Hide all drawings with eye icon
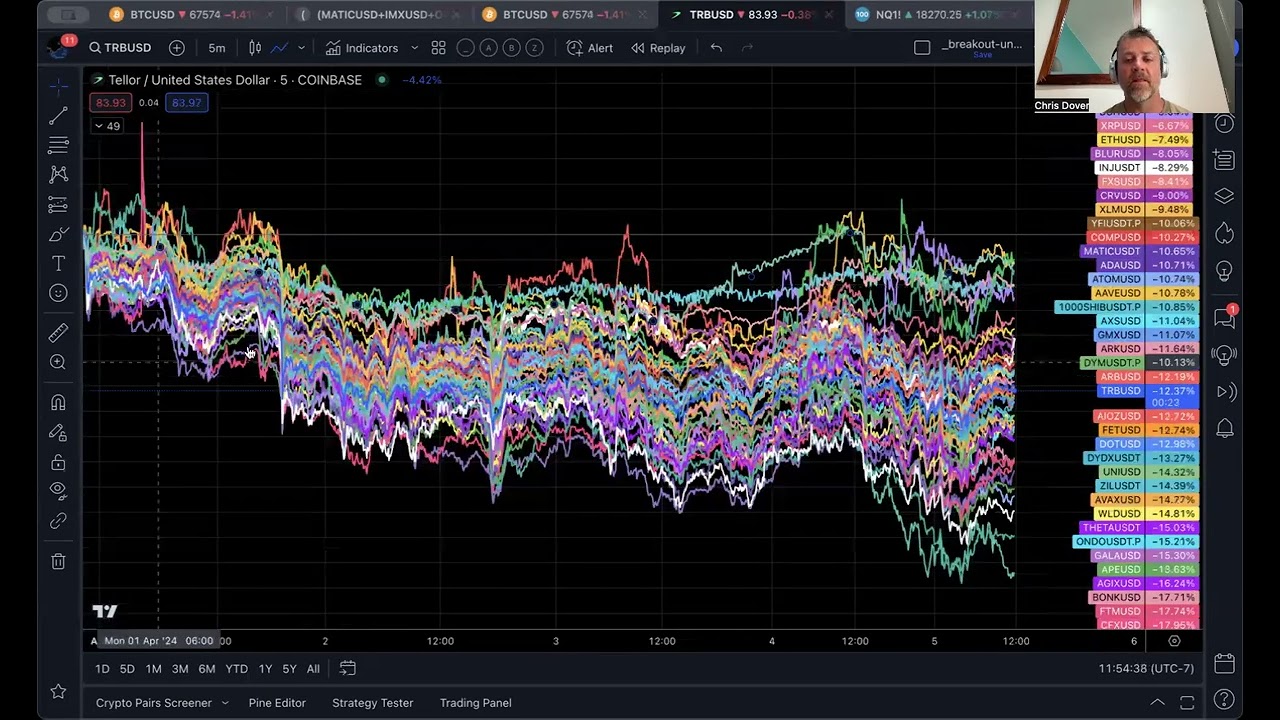1280x720 pixels. tap(58, 491)
